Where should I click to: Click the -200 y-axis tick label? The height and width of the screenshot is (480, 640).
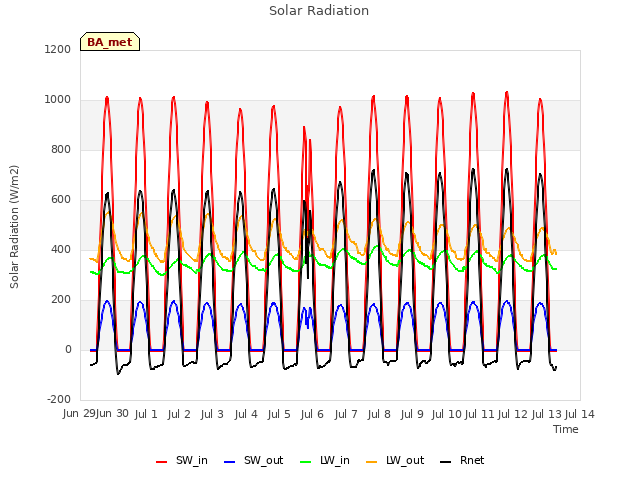(x=59, y=399)
